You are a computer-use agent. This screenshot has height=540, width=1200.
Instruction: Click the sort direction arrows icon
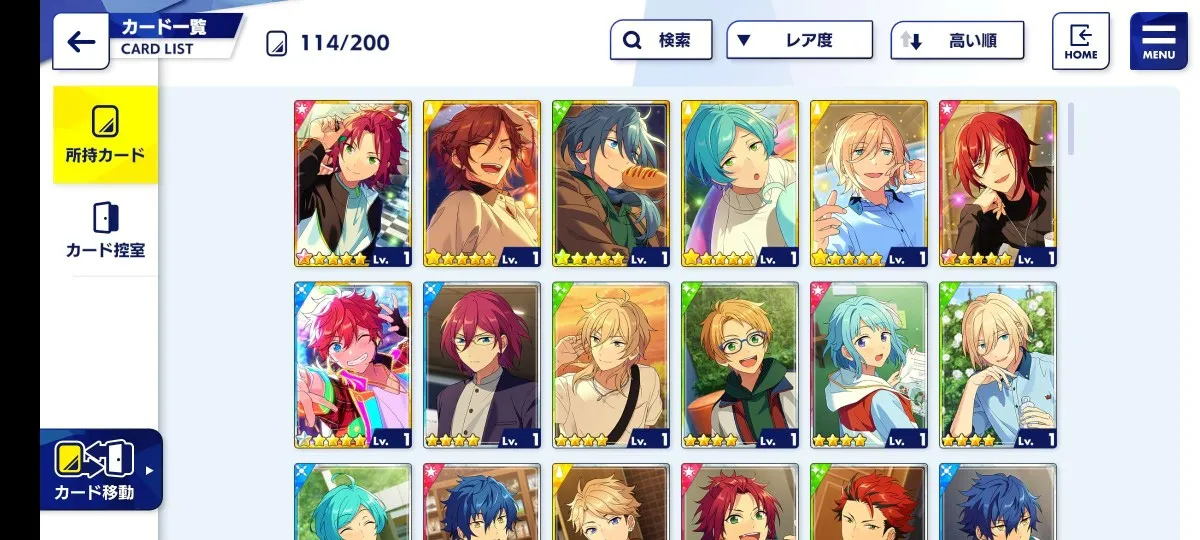[910, 41]
